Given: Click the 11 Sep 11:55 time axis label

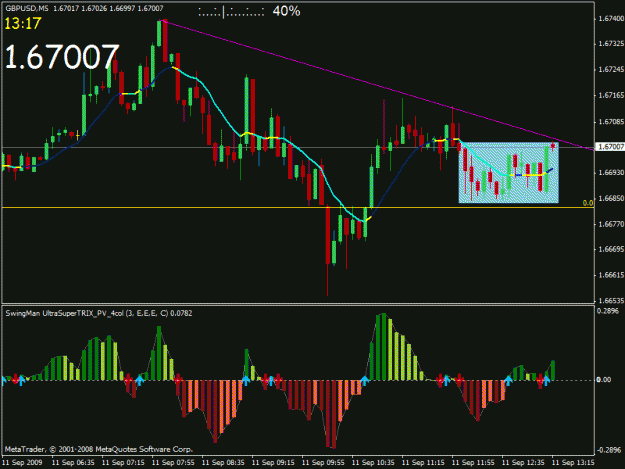Looking at the screenshot, I should 473,462.
